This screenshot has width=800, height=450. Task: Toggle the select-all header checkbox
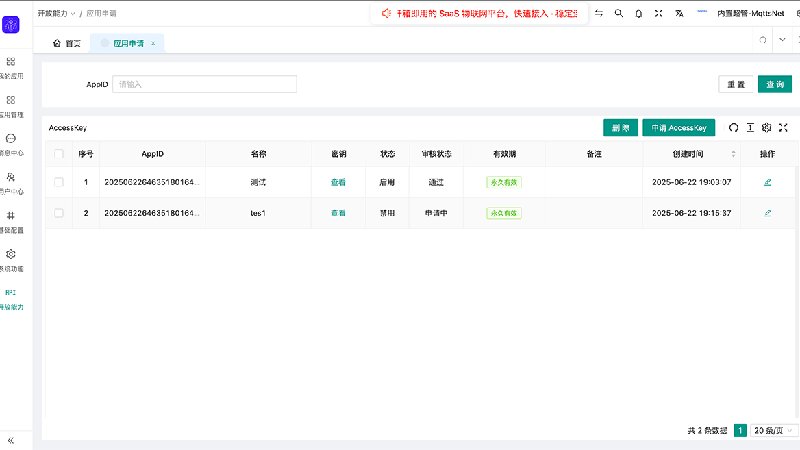click(x=59, y=154)
